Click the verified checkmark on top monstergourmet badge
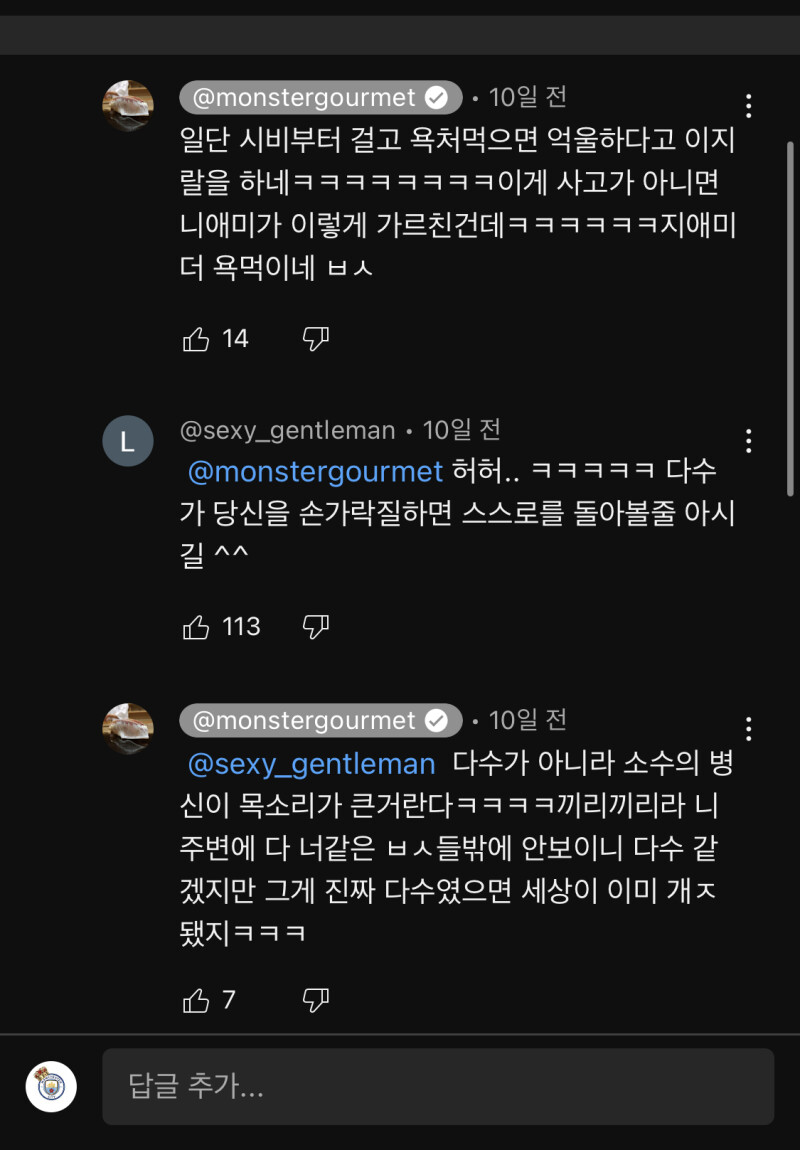Viewport: 800px width, 1150px height. (437, 98)
